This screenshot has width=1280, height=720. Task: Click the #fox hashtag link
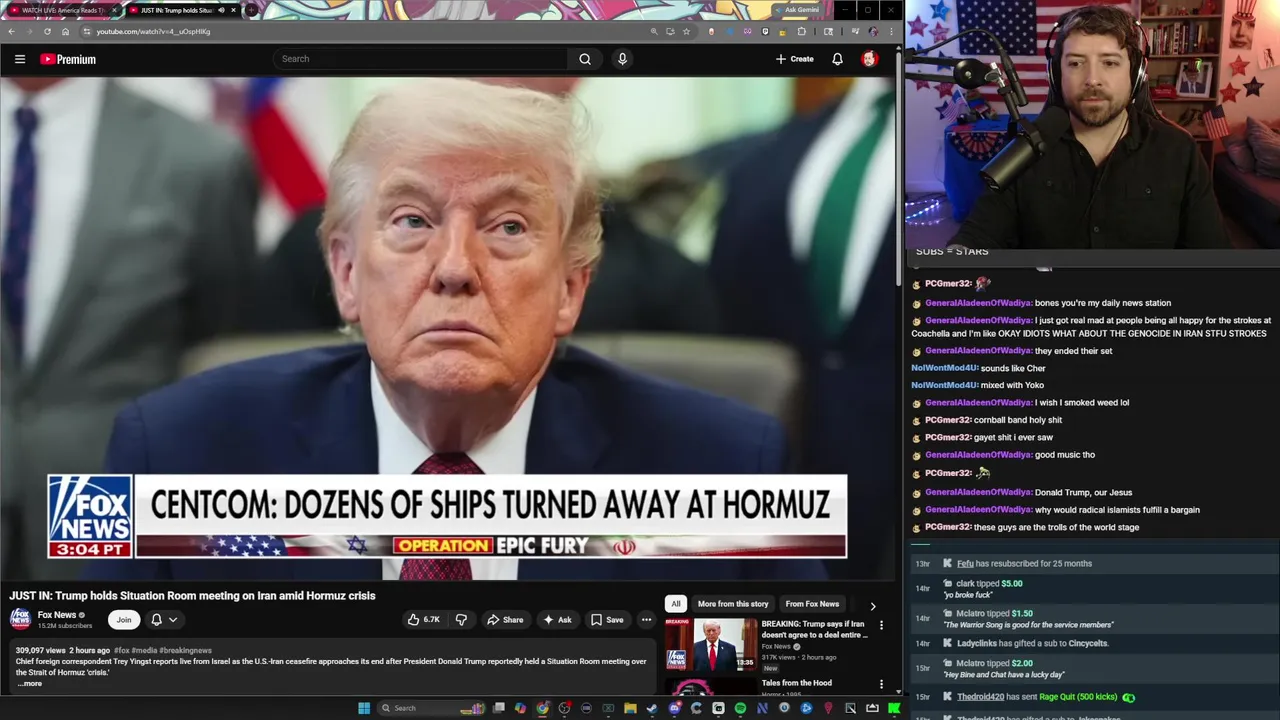[x=122, y=650]
